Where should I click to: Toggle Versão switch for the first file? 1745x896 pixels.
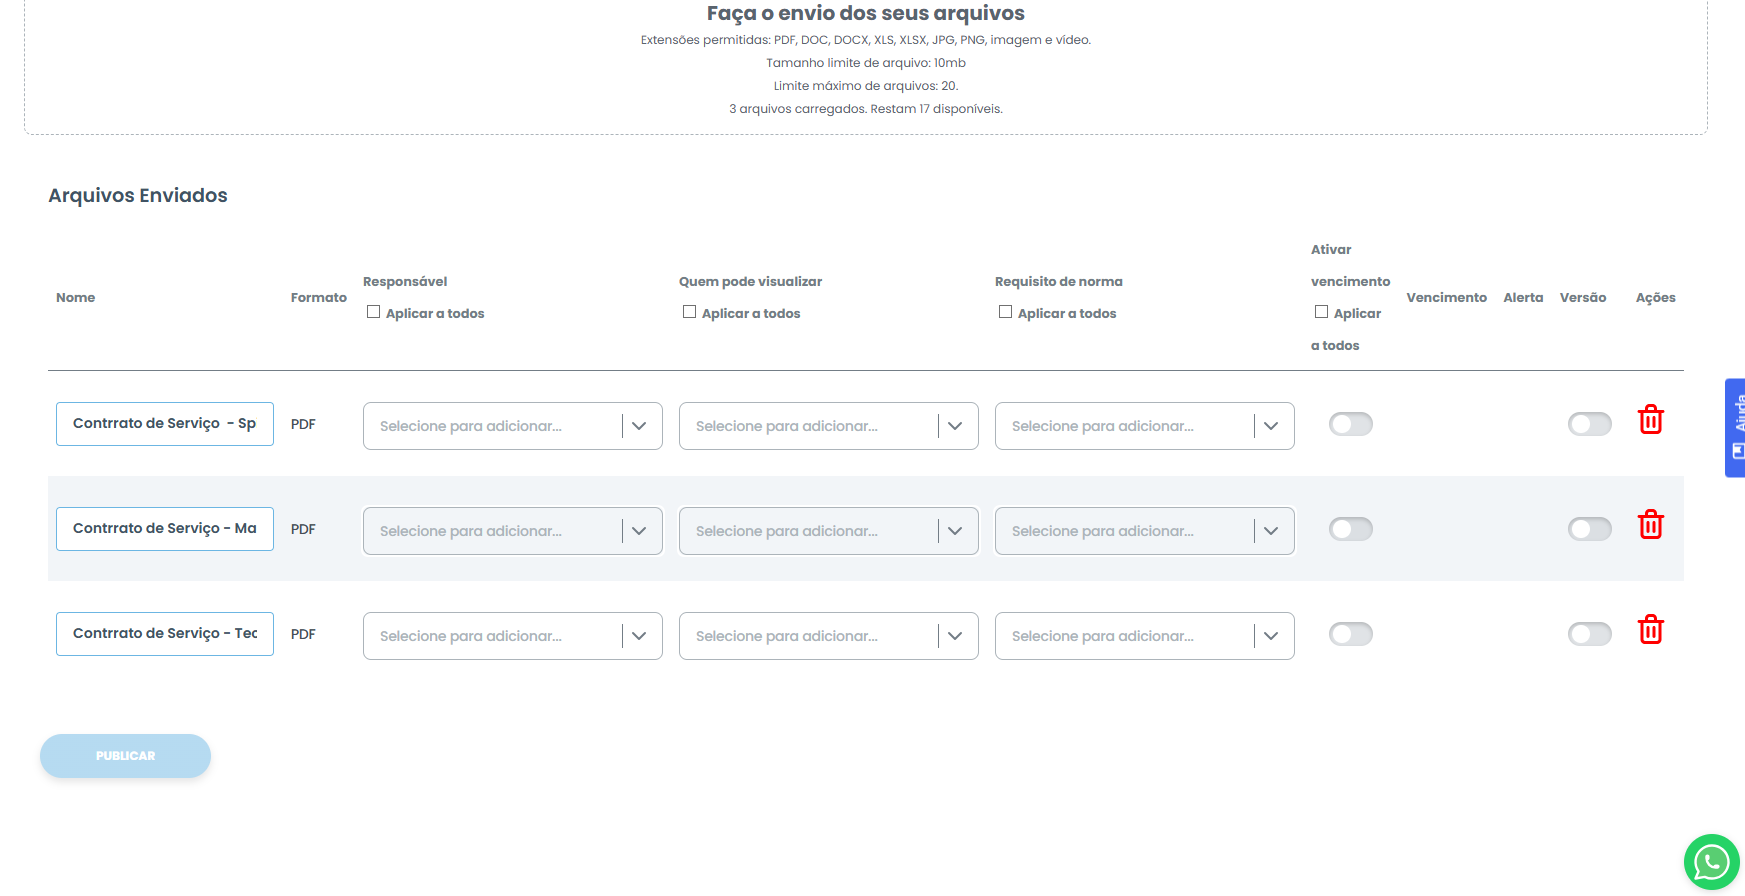point(1589,424)
